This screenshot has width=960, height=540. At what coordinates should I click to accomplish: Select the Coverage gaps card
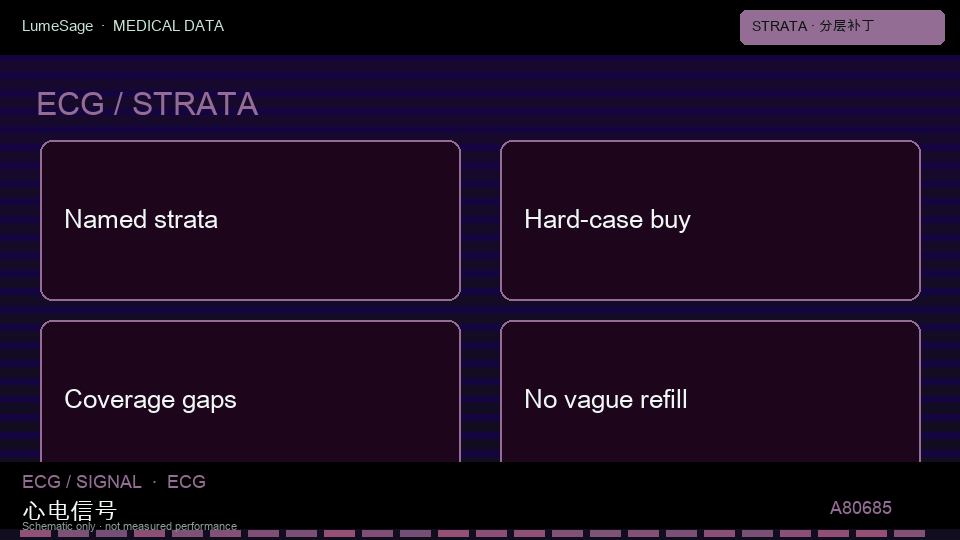tap(250, 391)
